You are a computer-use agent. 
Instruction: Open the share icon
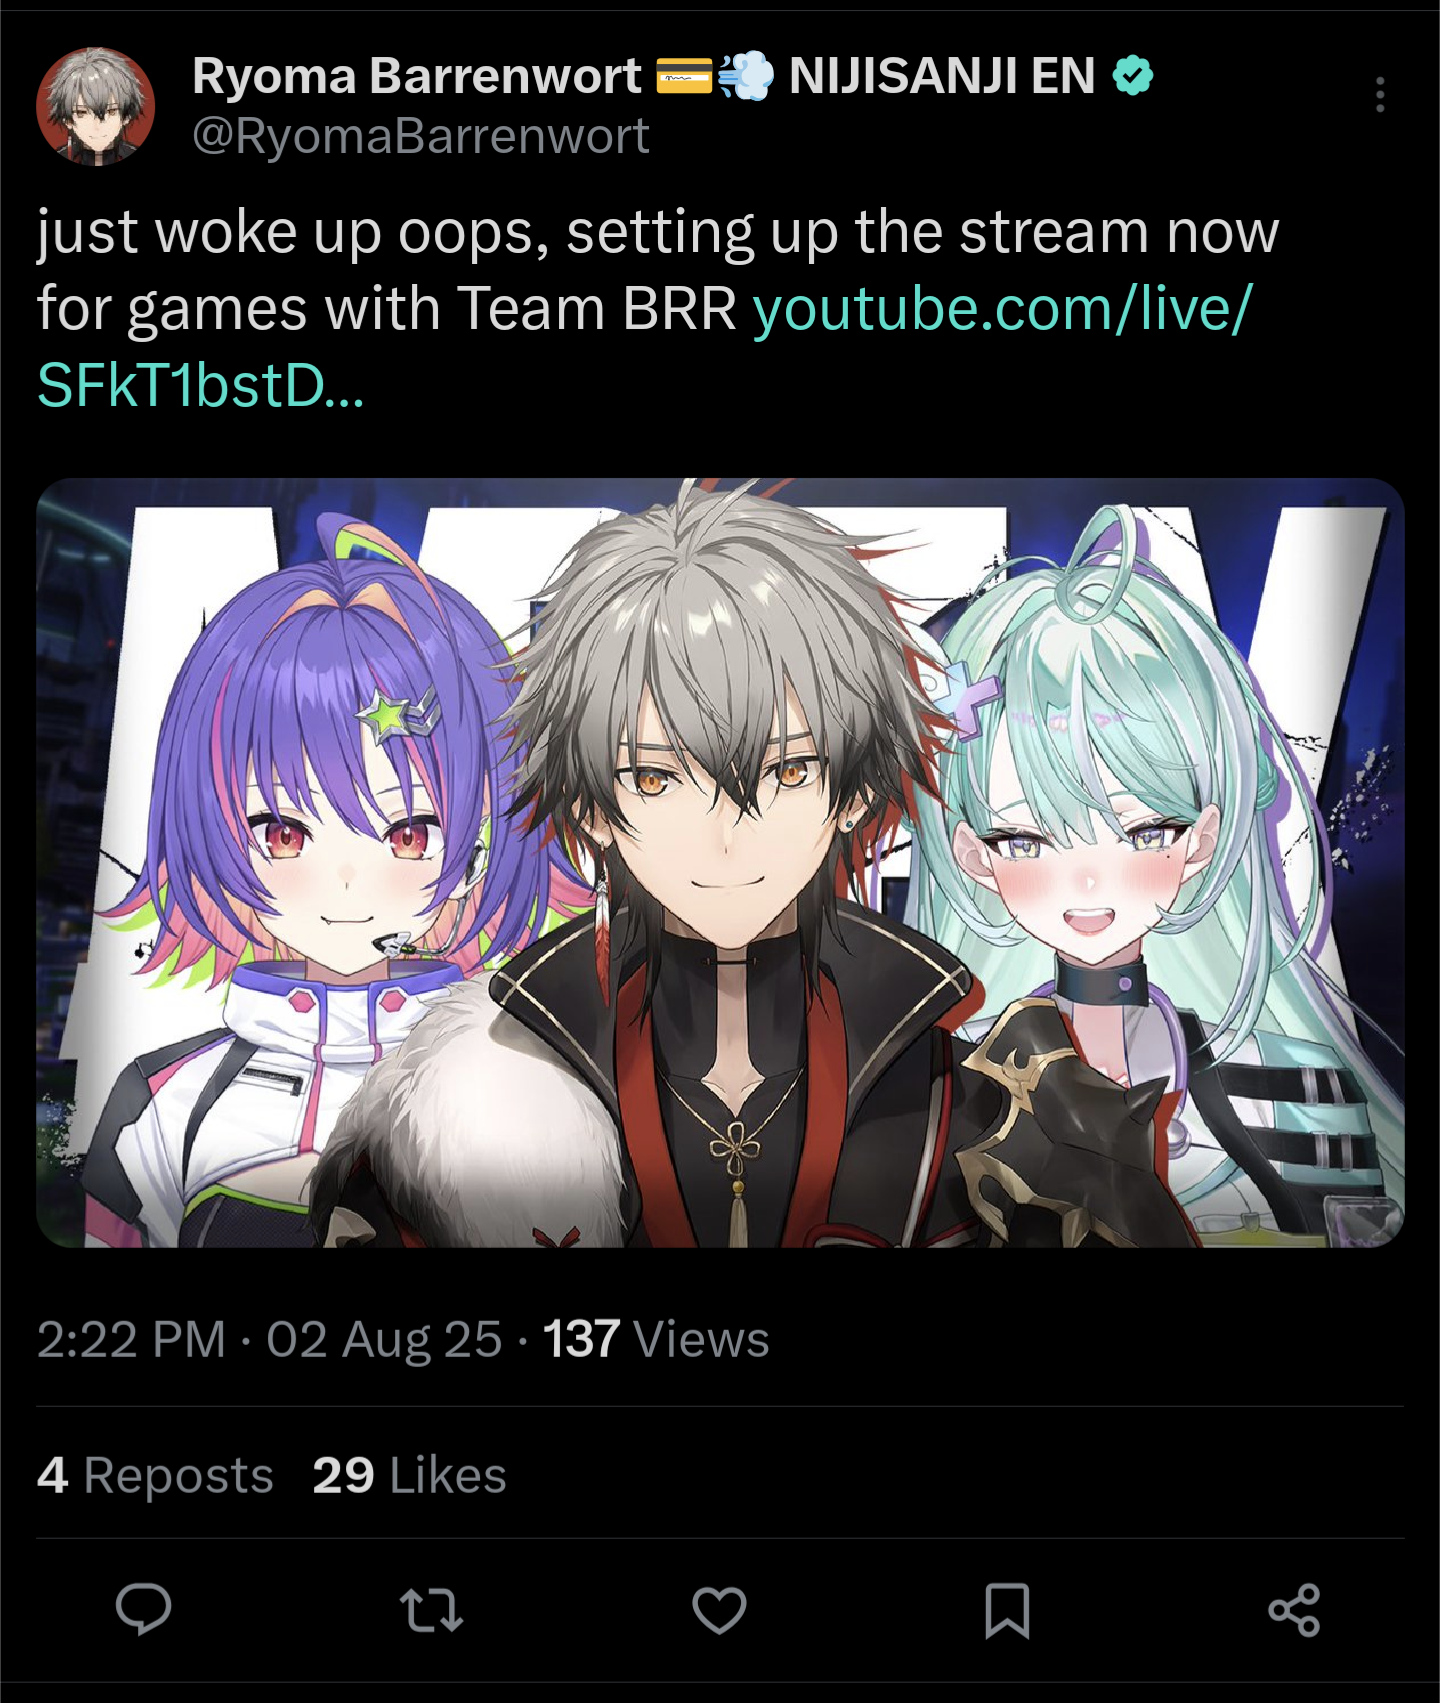coord(1294,1610)
